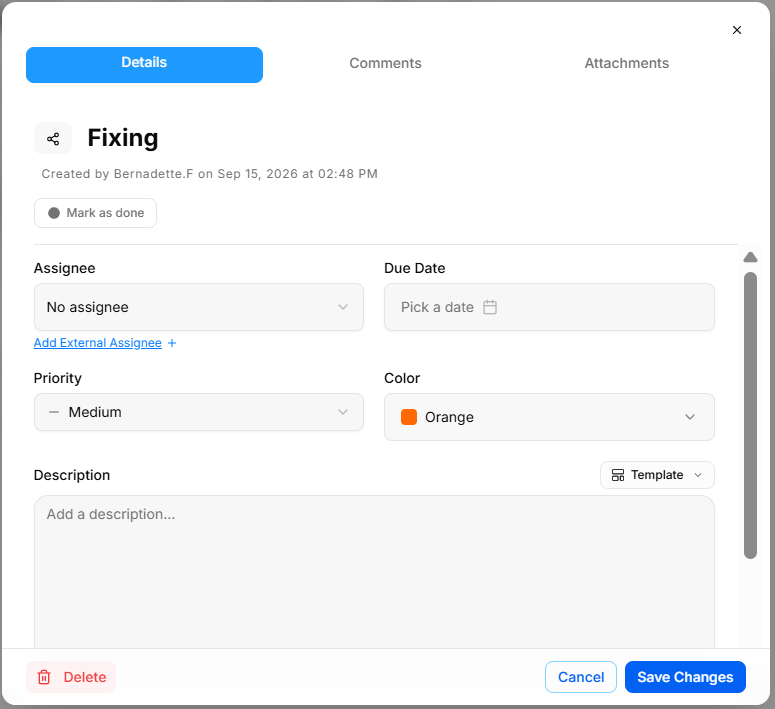775x709 pixels.
Task: Click the vertical scrollbar thumb
Action: point(750,415)
